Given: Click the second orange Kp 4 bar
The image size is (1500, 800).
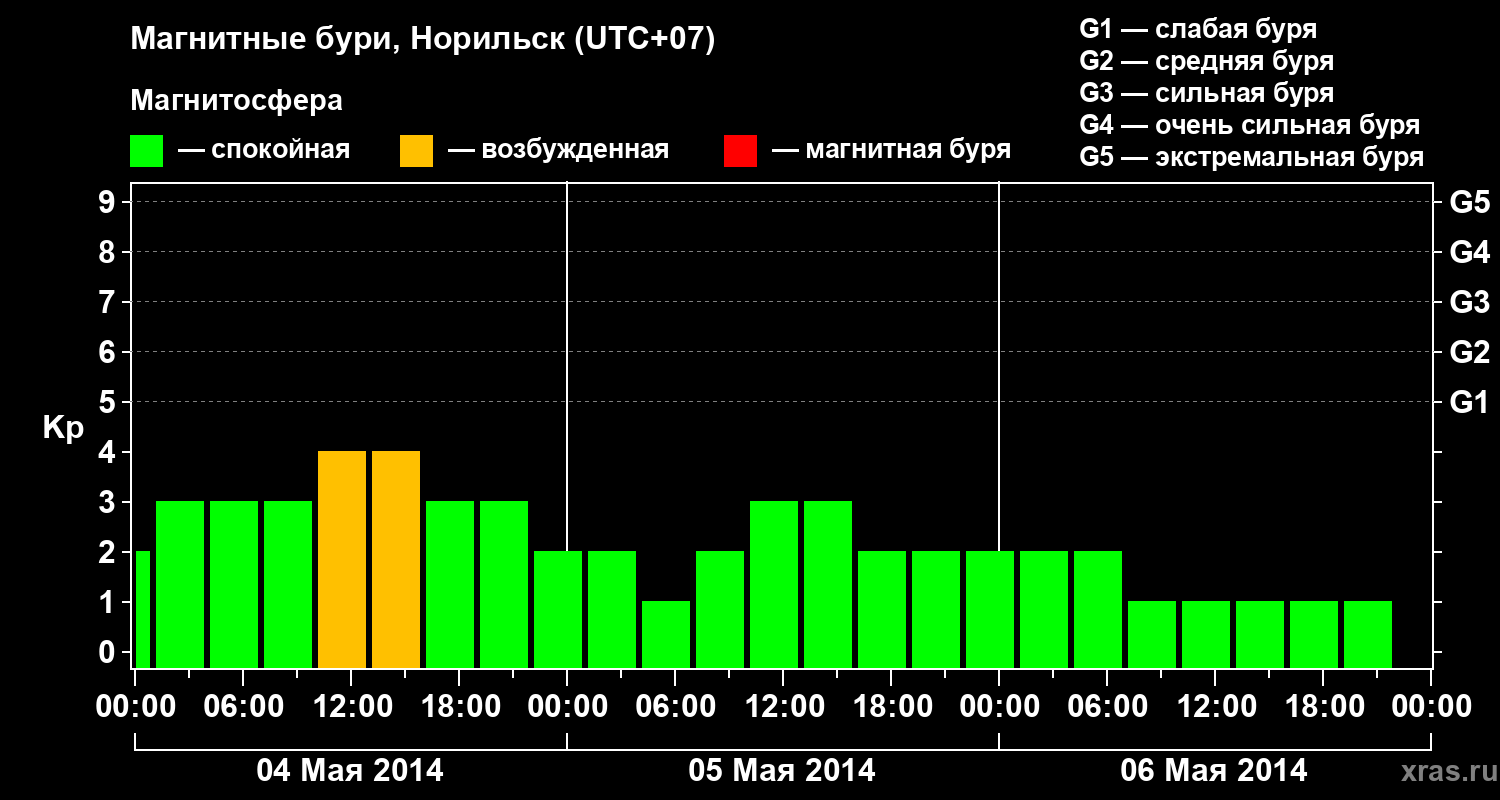Looking at the screenshot, I should (396, 559).
